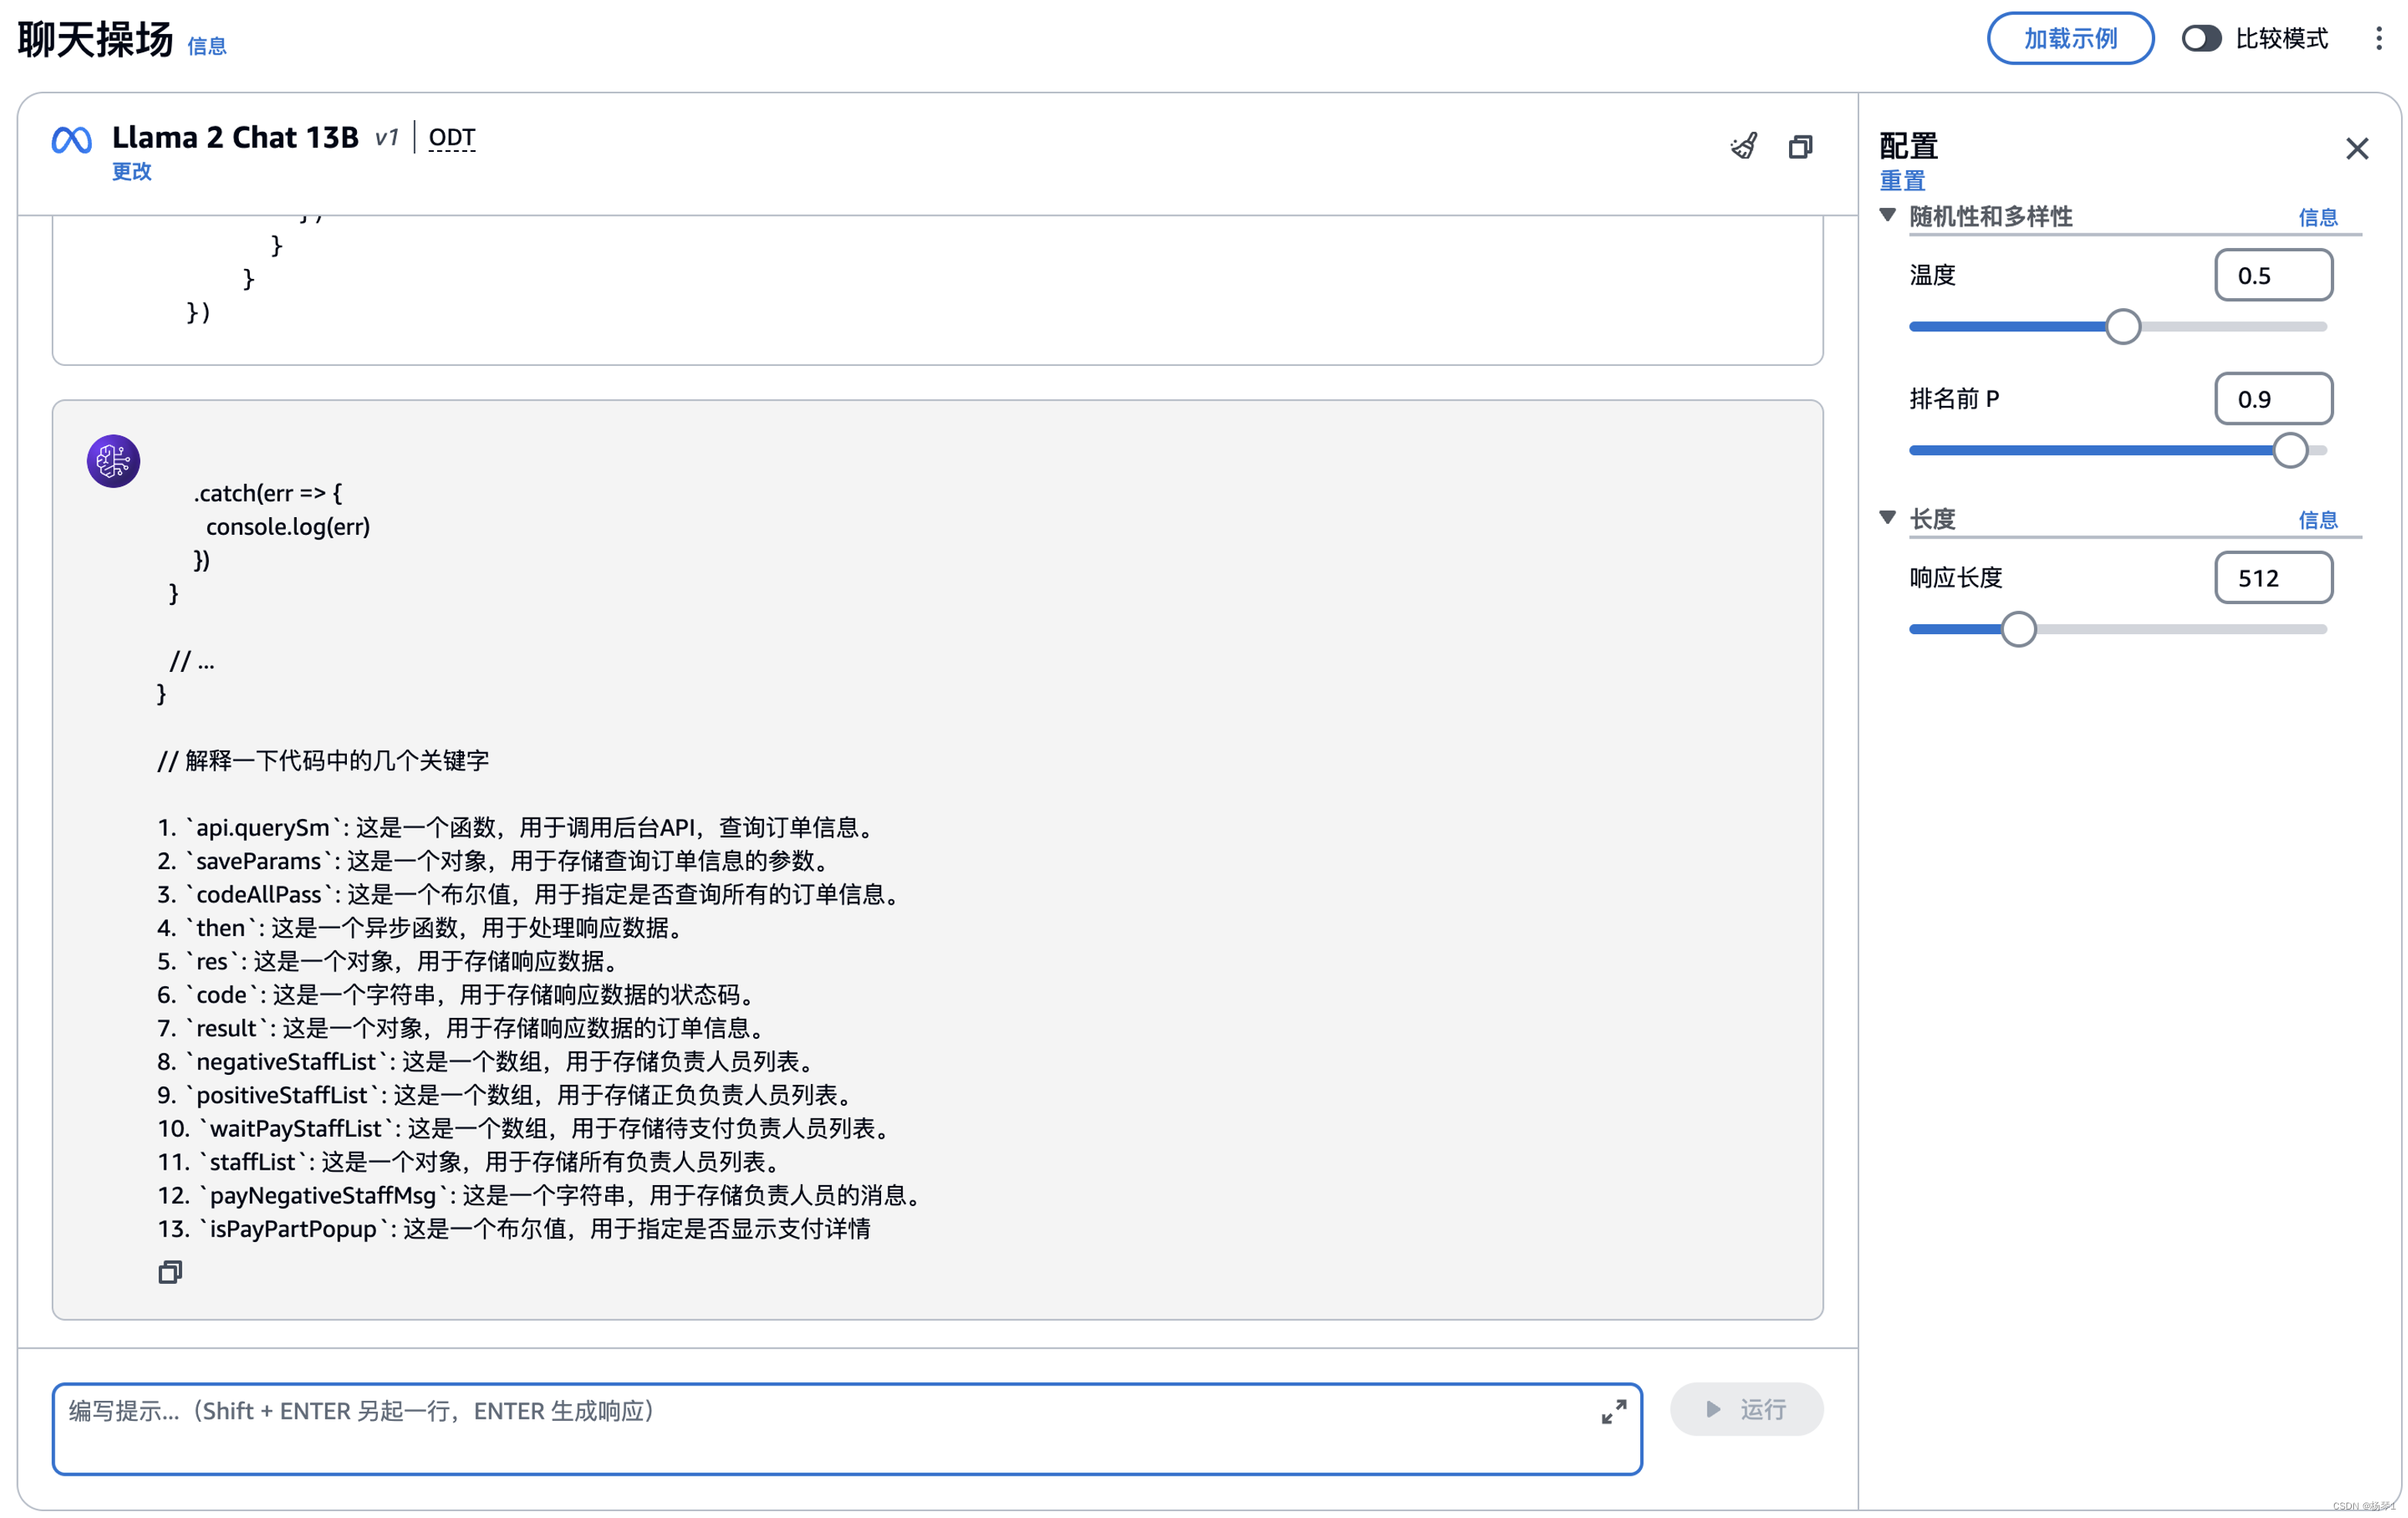Toggle the 比较模式 compare mode switch
This screenshot has width=2408, height=1518.
(2201, 39)
